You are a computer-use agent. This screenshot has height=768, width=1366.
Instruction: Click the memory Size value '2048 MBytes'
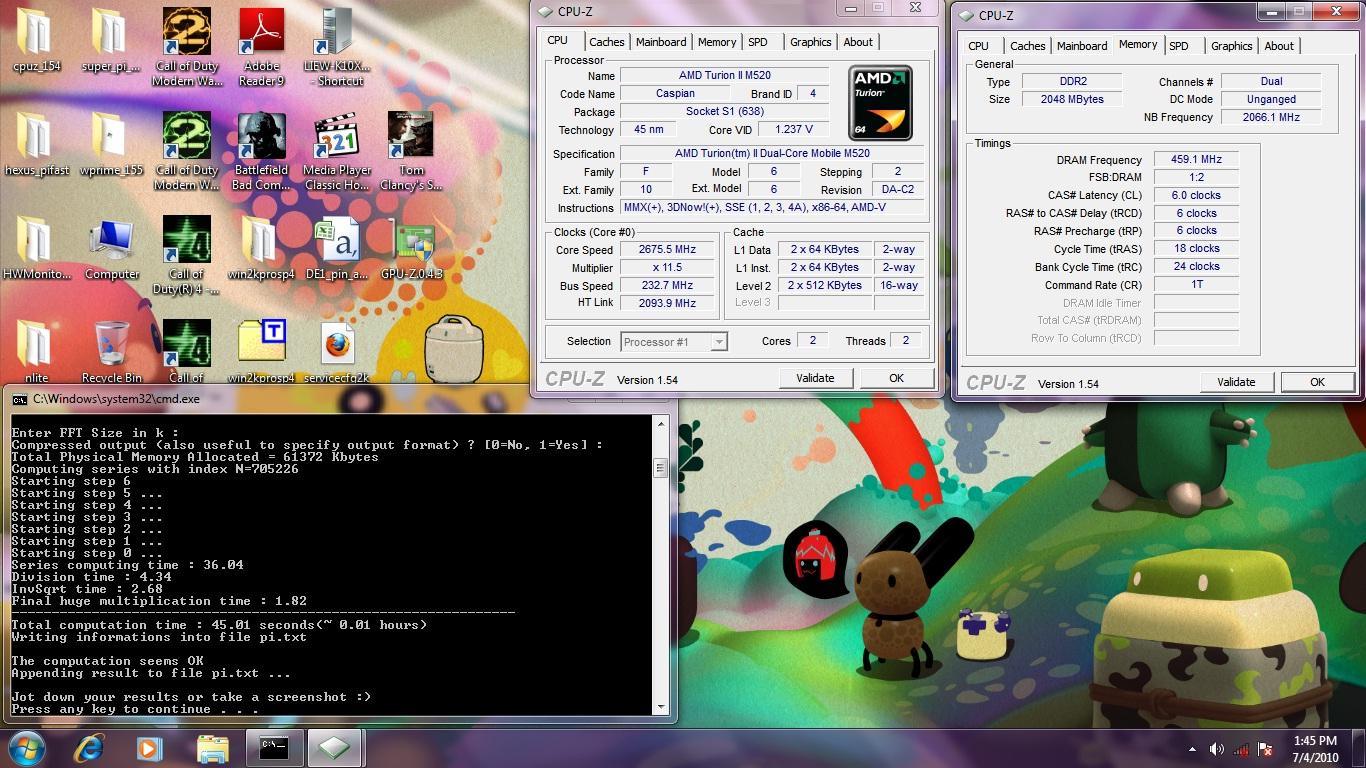(1073, 99)
